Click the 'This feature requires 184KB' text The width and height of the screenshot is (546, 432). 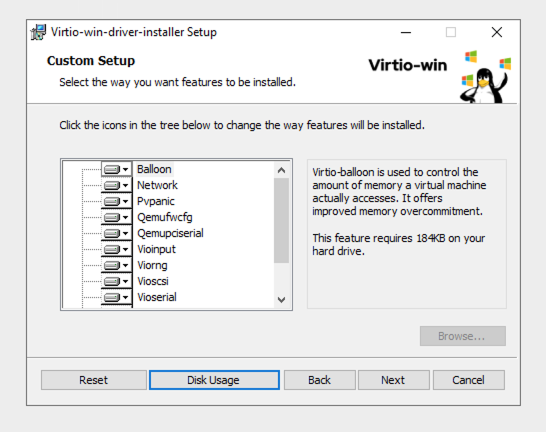(399, 244)
